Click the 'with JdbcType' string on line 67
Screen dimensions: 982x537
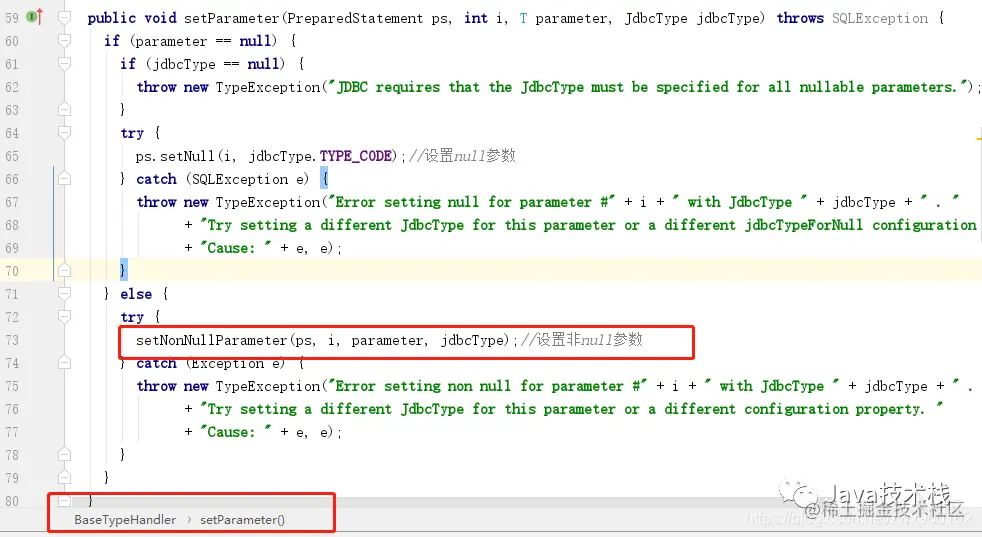click(740, 202)
